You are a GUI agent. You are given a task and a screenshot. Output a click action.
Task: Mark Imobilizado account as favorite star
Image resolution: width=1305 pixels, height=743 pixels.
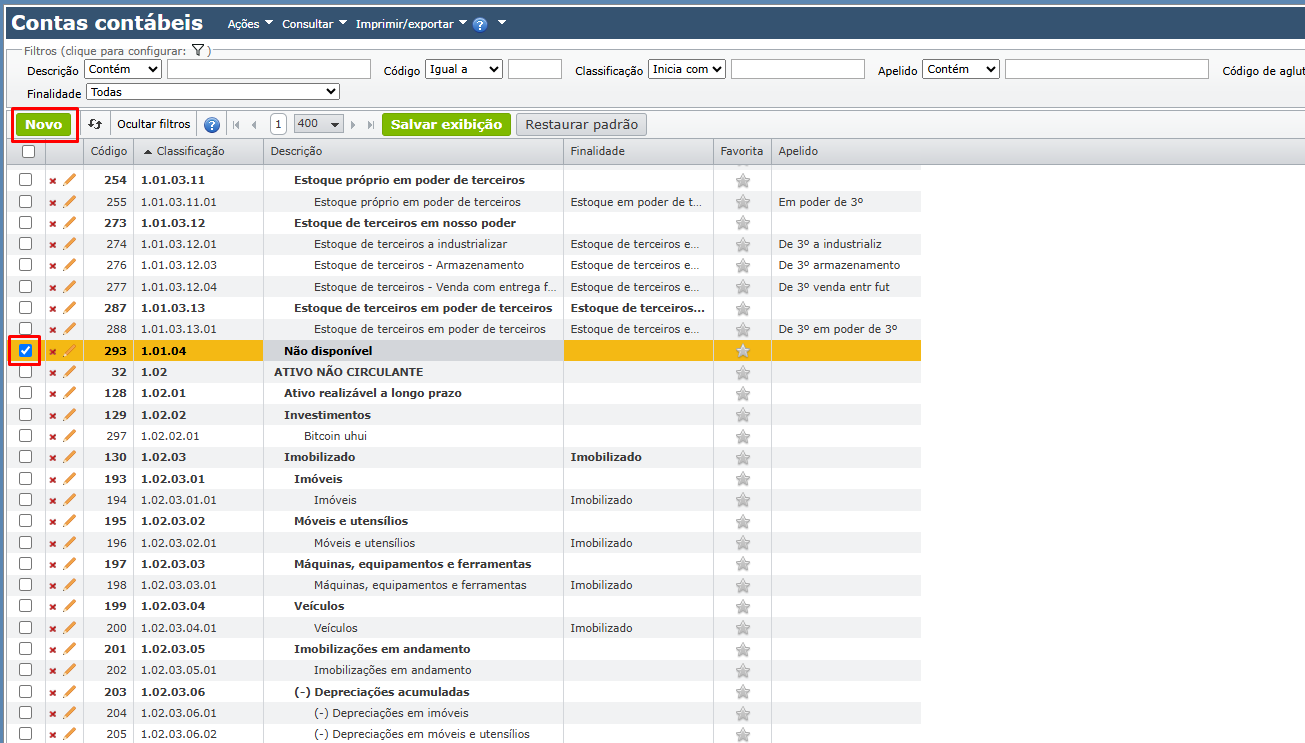point(742,458)
